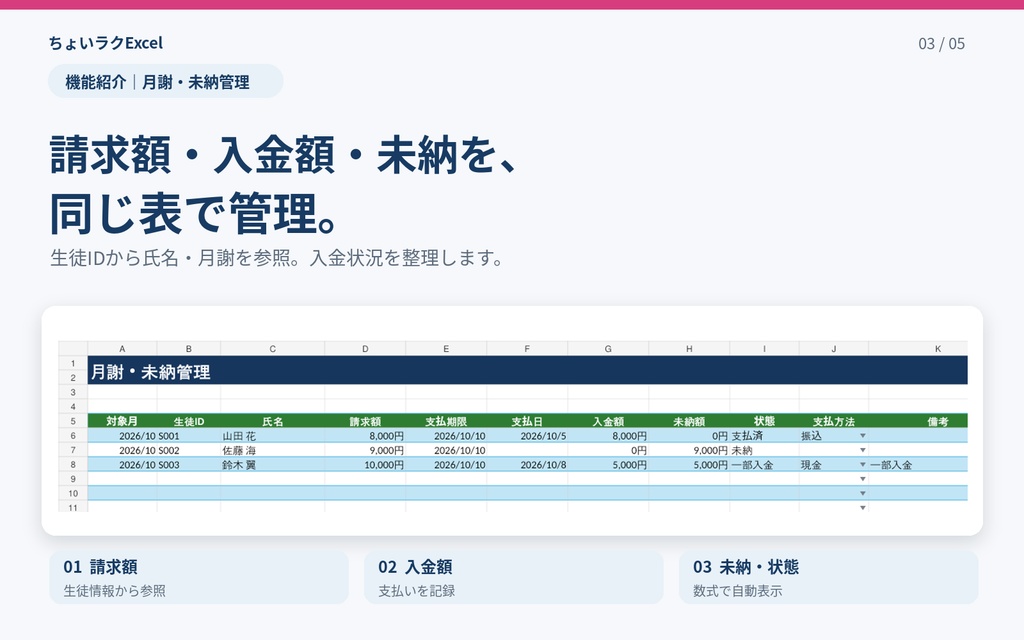Click the 支払方法 table header cell

833,421
